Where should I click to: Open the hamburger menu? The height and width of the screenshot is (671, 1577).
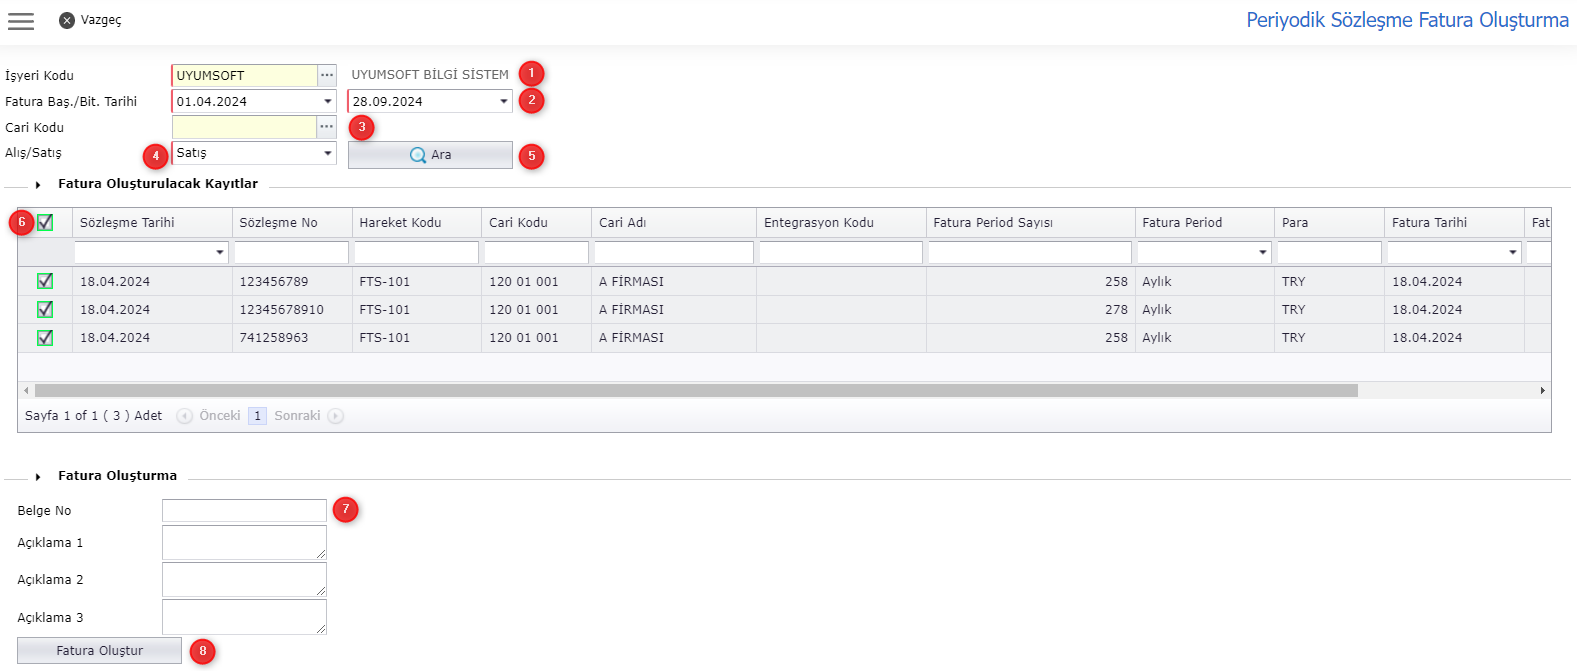(x=21, y=21)
